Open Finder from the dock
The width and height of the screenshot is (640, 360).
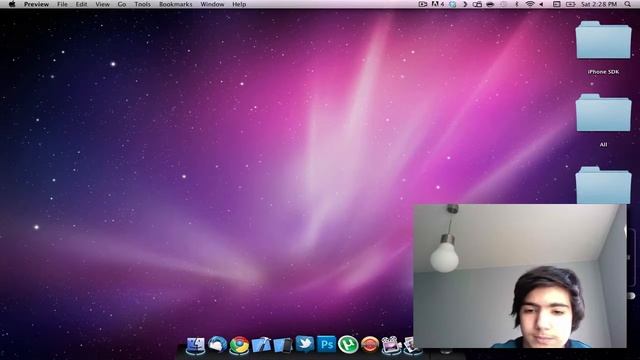[196, 345]
